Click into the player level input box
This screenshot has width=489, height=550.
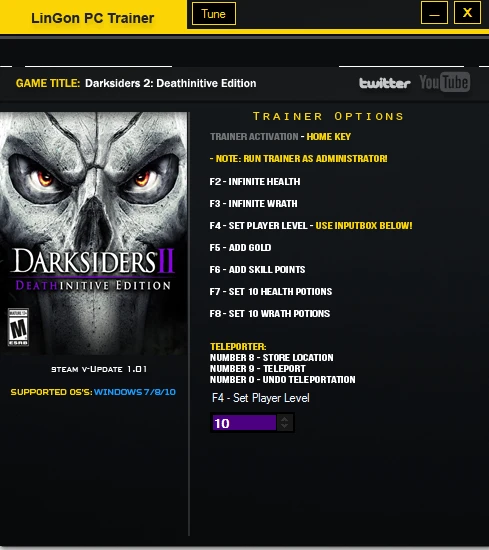(x=244, y=423)
